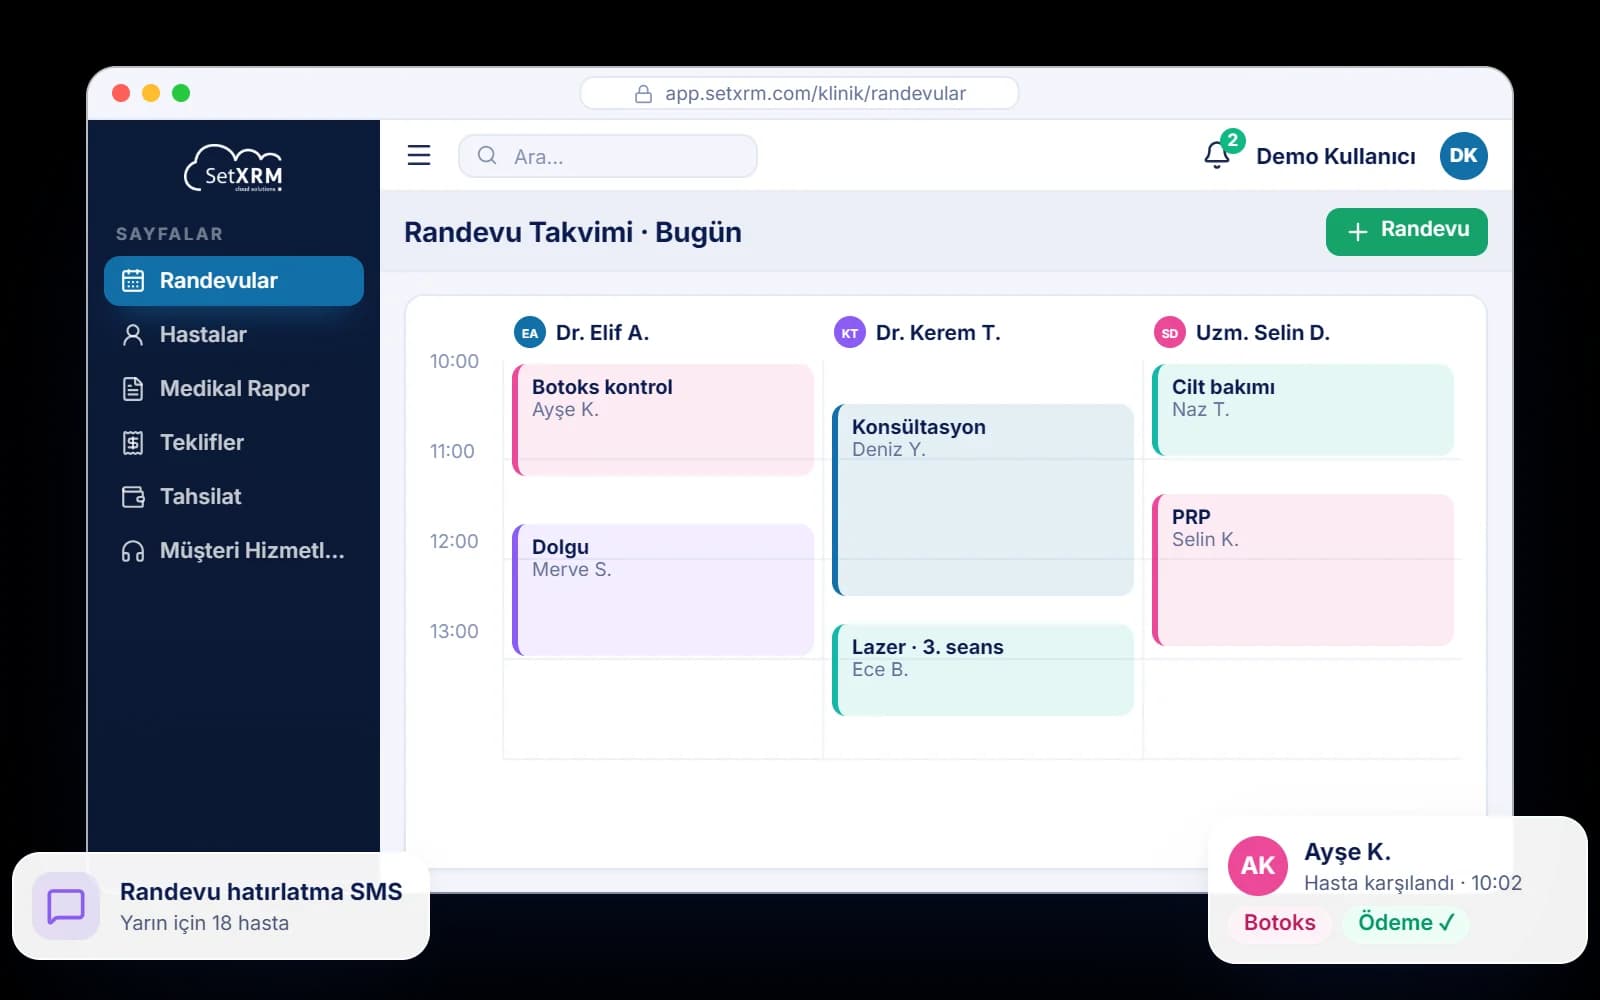Click the Hasta karşılandı · 10:02 status text
1600x1000 pixels.
click(1413, 883)
